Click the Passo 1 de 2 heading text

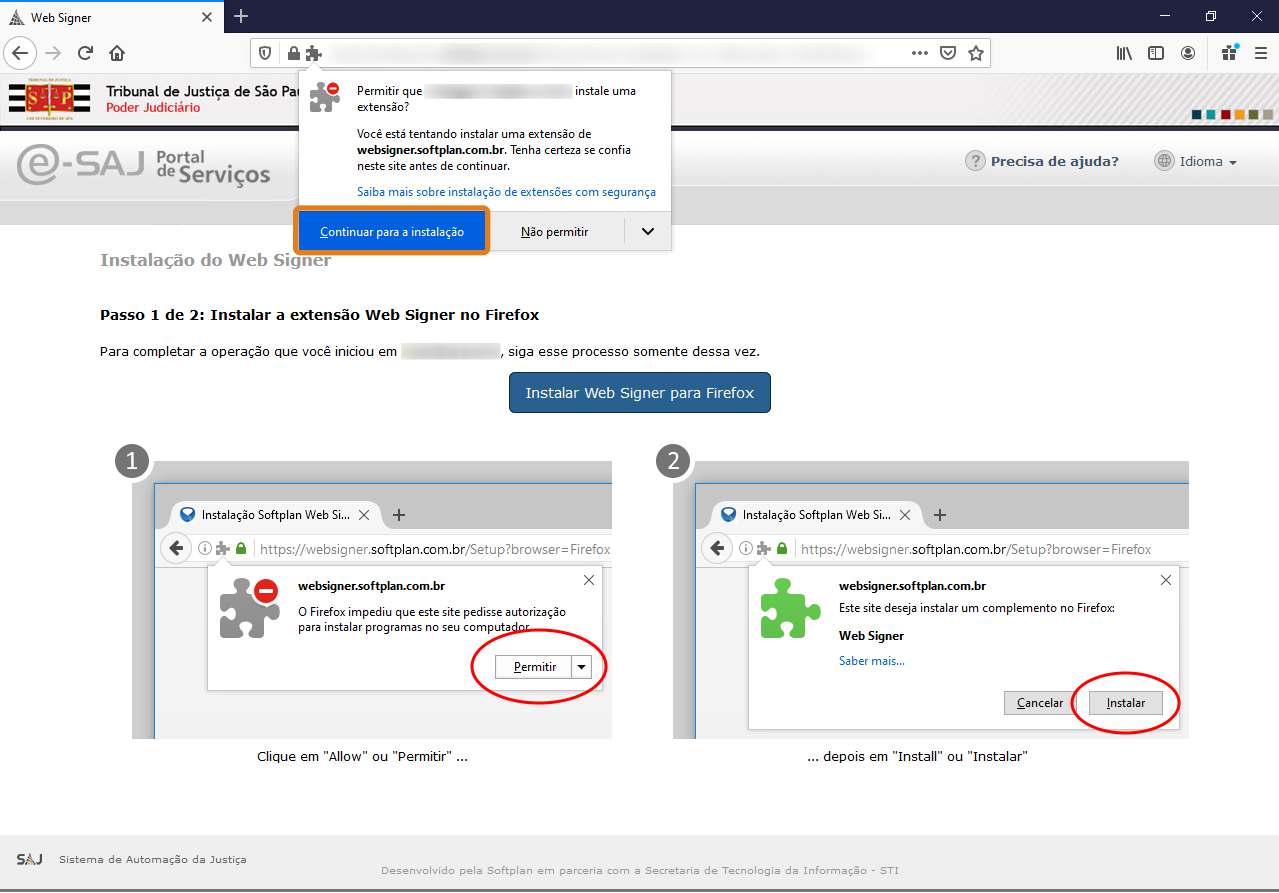[319, 315]
